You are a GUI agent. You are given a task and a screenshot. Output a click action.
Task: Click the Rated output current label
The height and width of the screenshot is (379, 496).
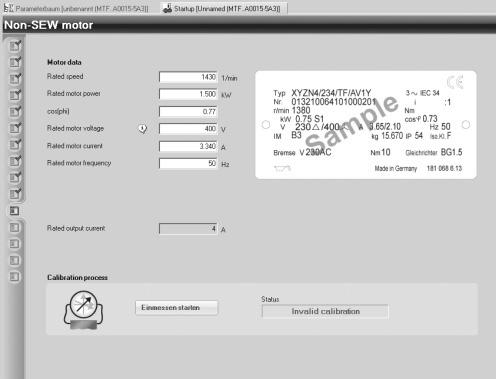point(76,228)
